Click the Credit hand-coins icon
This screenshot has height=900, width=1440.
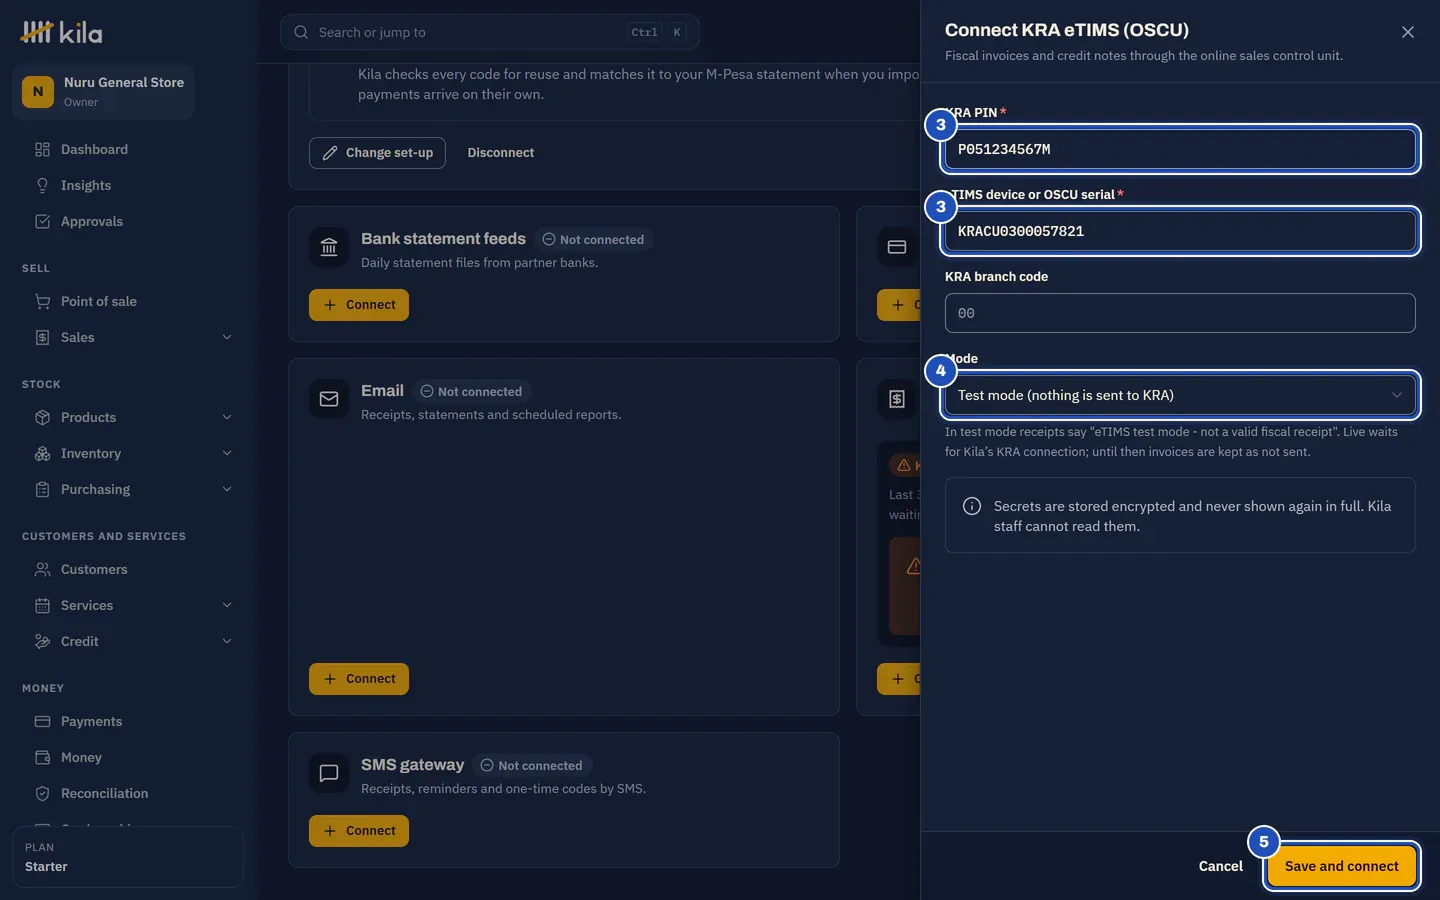pyautogui.click(x=42, y=641)
